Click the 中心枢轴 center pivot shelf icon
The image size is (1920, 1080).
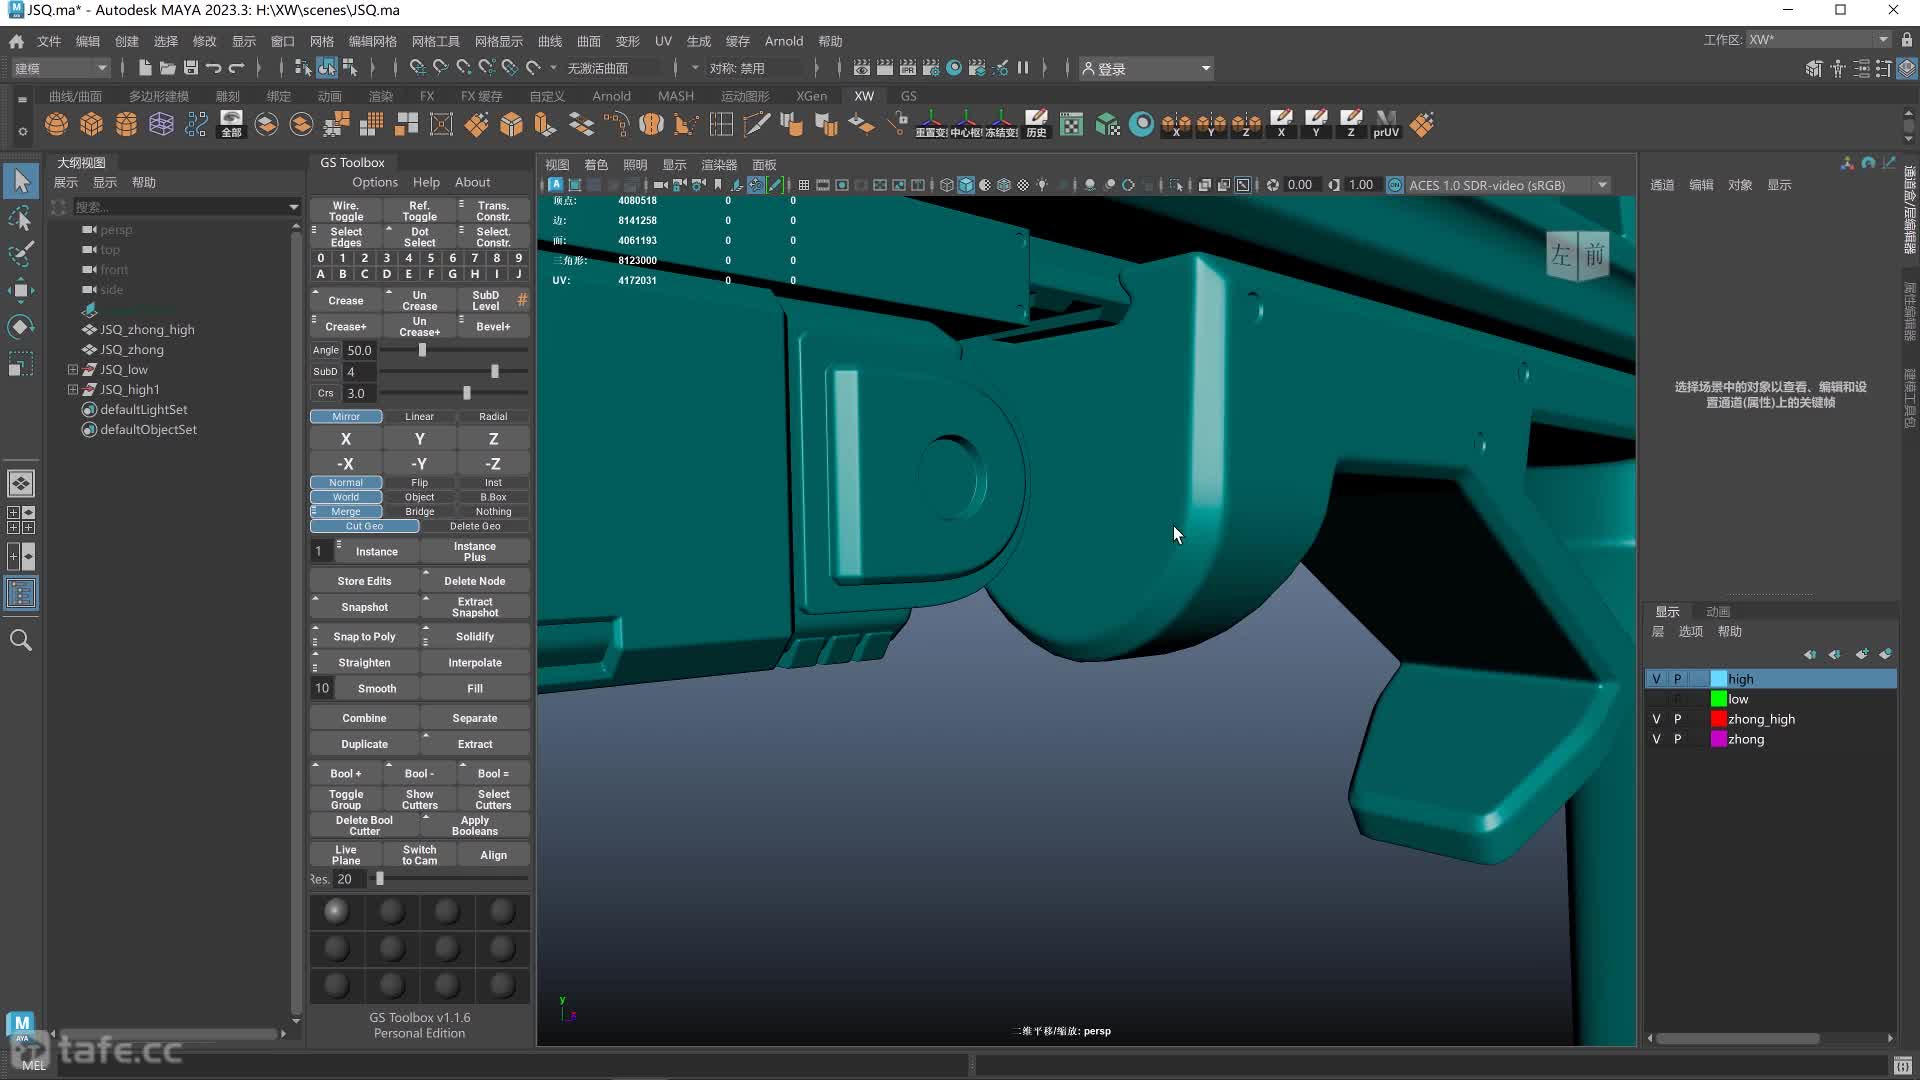(x=966, y=124)
